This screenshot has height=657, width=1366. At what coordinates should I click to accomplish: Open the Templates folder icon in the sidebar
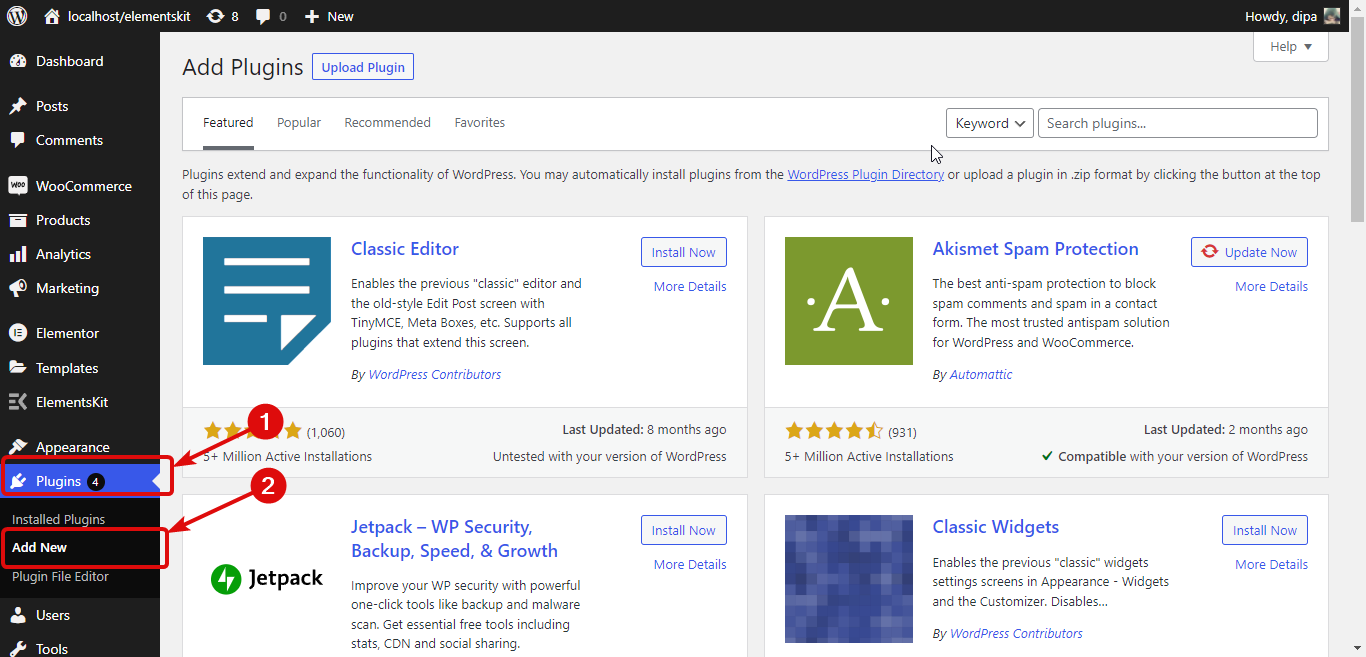[x=21, y=367]
